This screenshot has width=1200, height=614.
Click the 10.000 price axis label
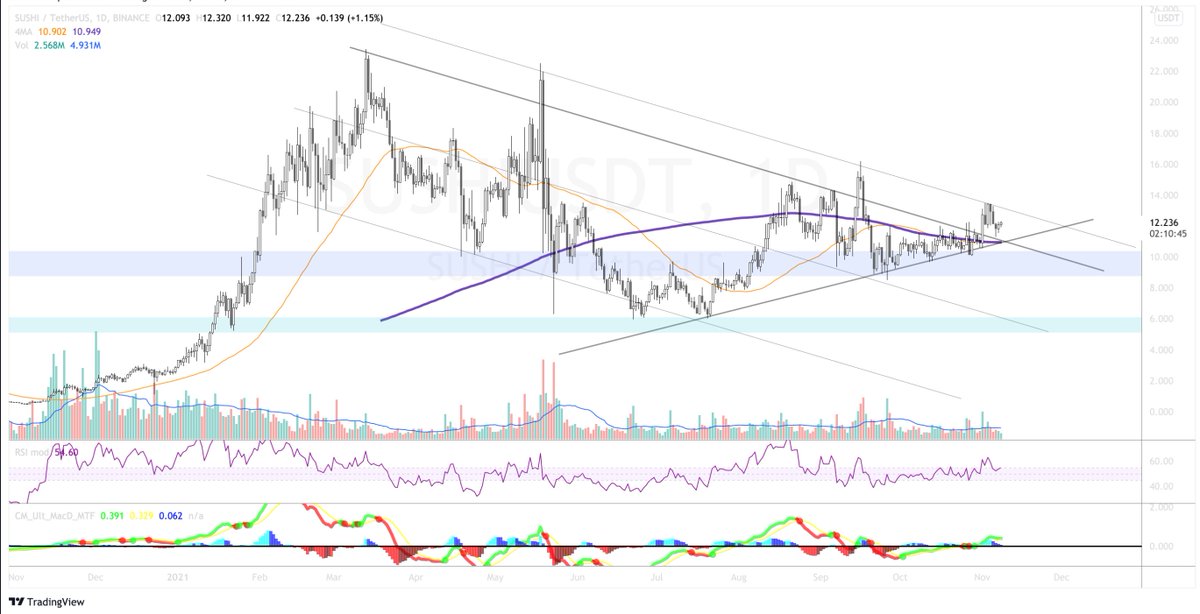coord(1163,257)
